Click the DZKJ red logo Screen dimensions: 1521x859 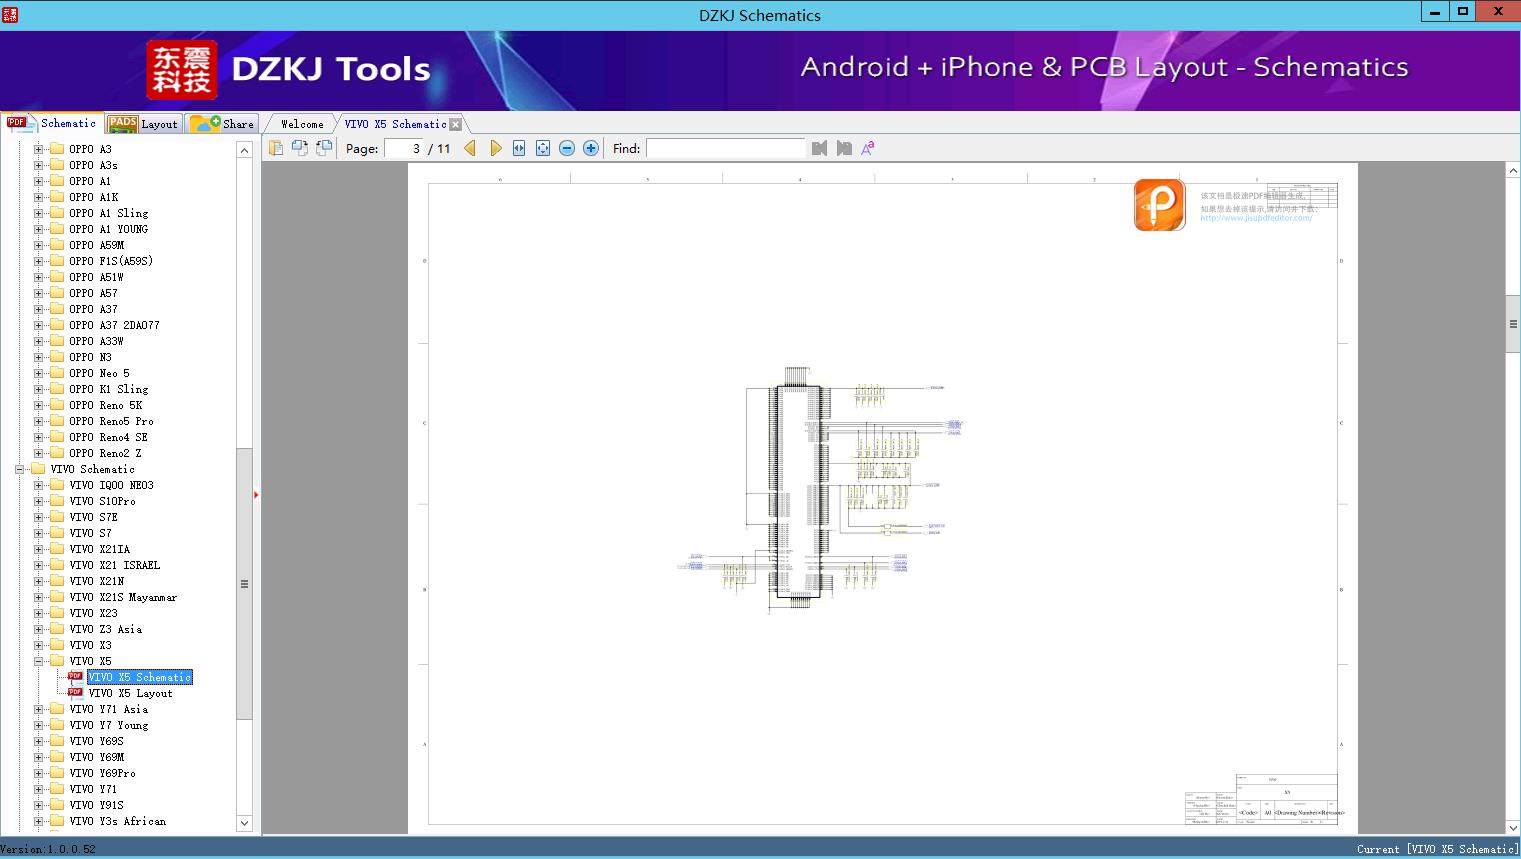182,70
